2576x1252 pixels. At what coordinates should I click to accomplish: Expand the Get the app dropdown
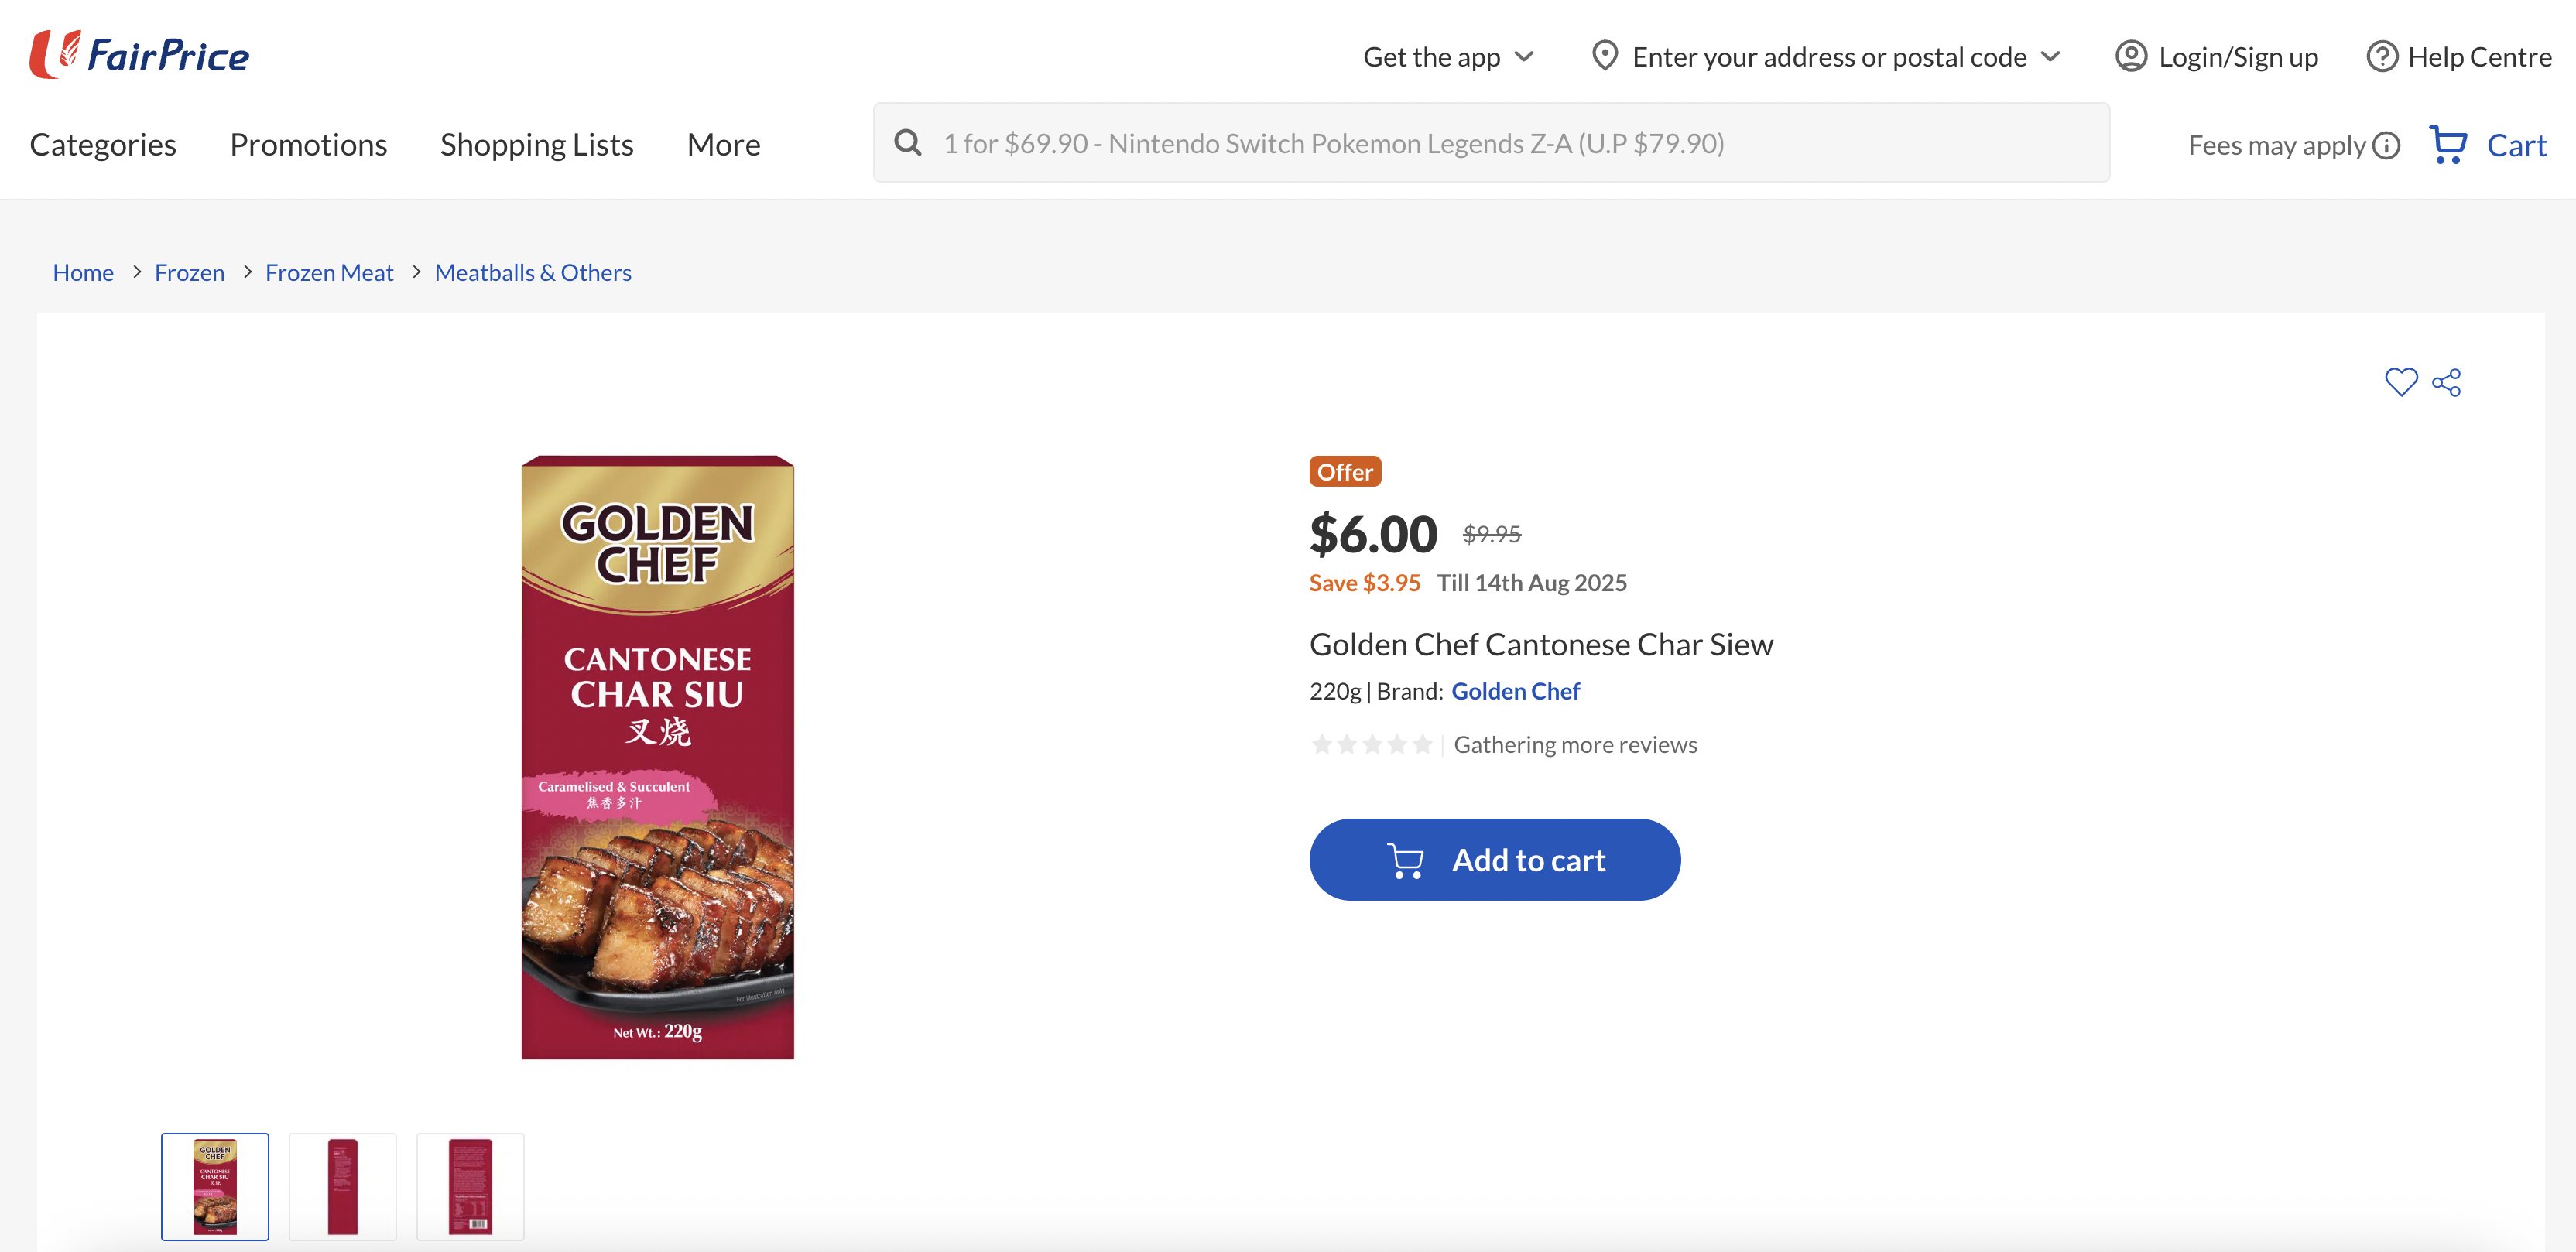pos(1523,57)
